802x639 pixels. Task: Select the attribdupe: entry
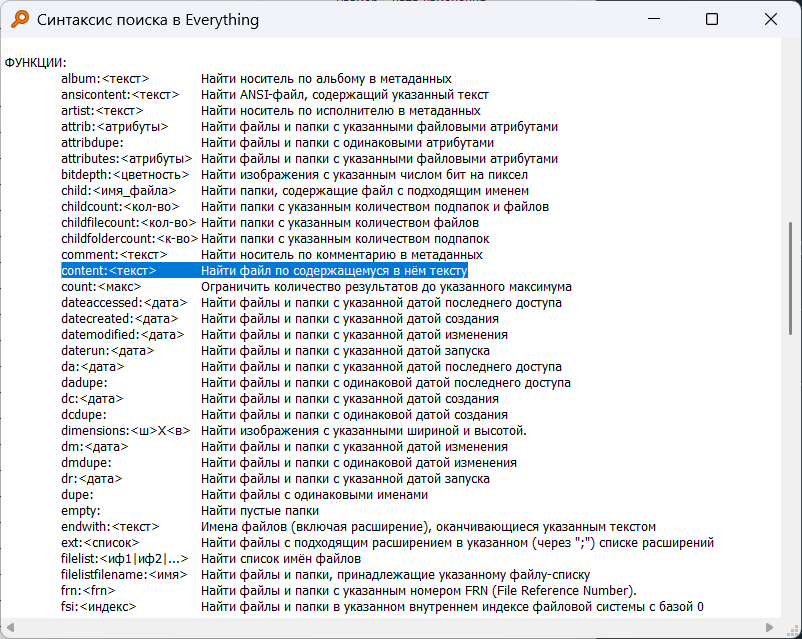[92, 143]
